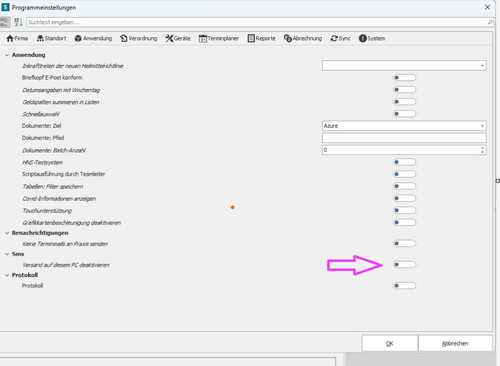This screenshot has width=500, height=366.
Task: Click the Suchtext eingeben search field
Action: (260, 22)
